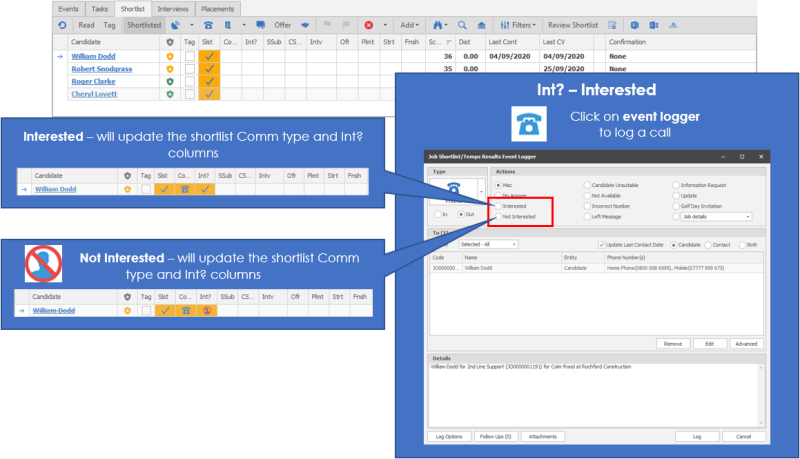Click the refresh icon in shortlist toolbar
This screenshot has height=459, width=800.
pos(62,24)
